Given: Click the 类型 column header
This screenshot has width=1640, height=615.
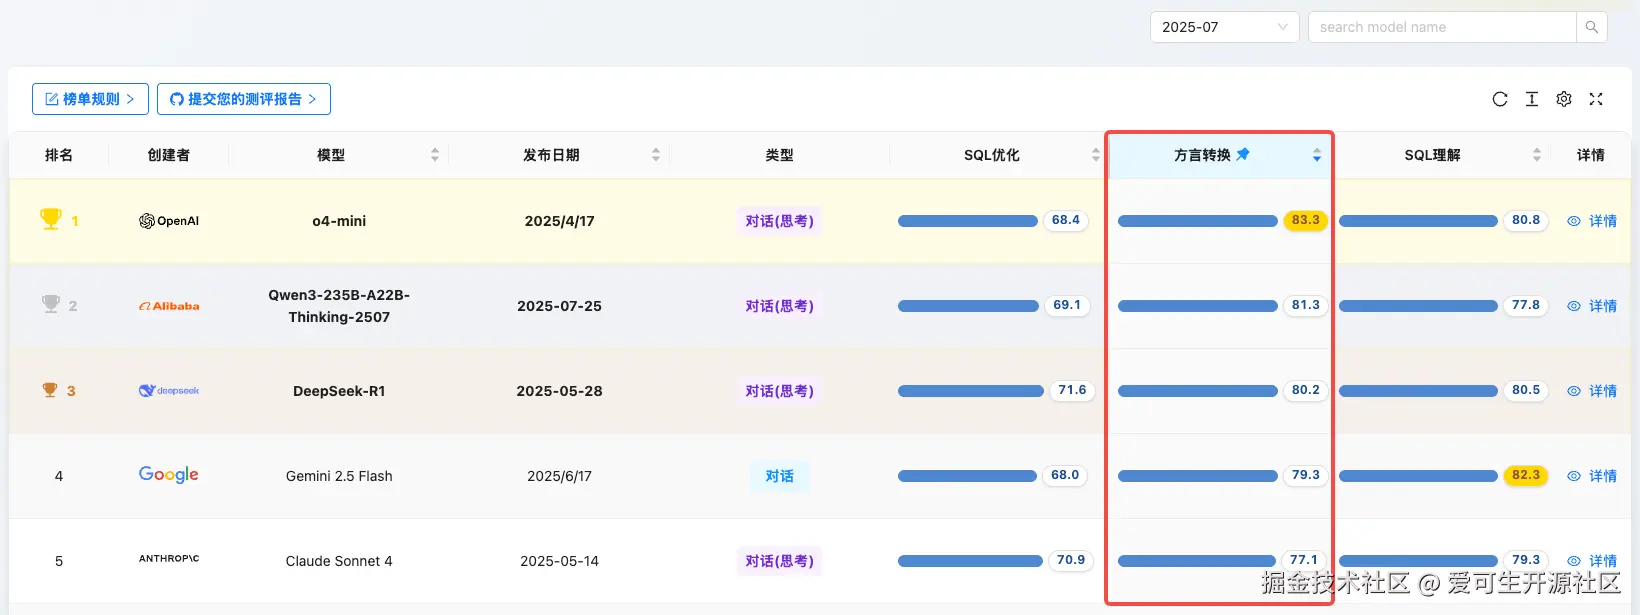Looking at the screenshot, I should [779, 155].
